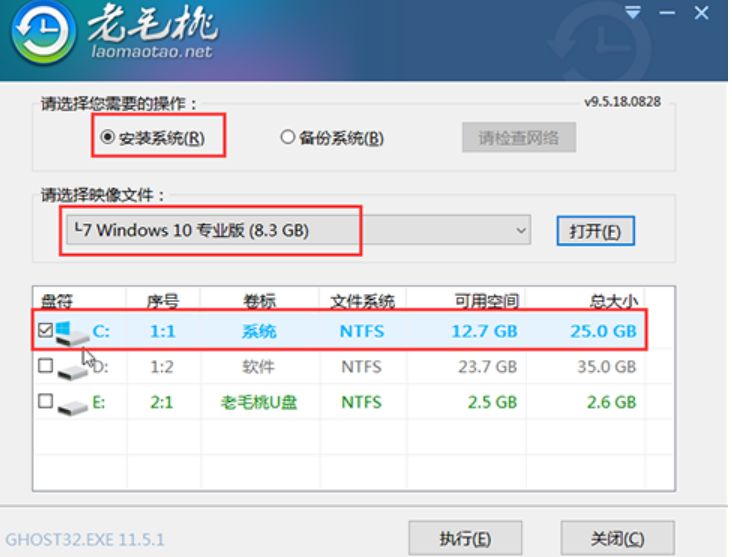Open the title bar triangle menu icon
The width and height of the screenshot is (732, 557).
coord(633,13)
